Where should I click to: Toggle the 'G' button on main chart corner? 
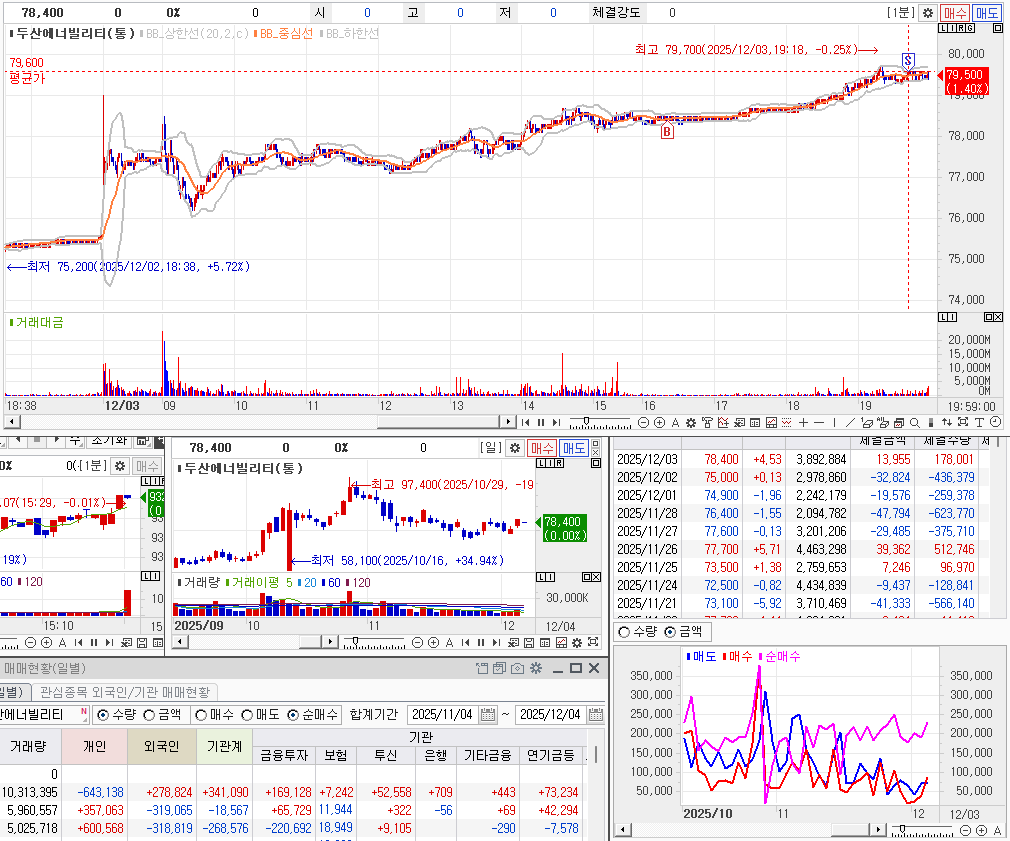tap(970, 28)
